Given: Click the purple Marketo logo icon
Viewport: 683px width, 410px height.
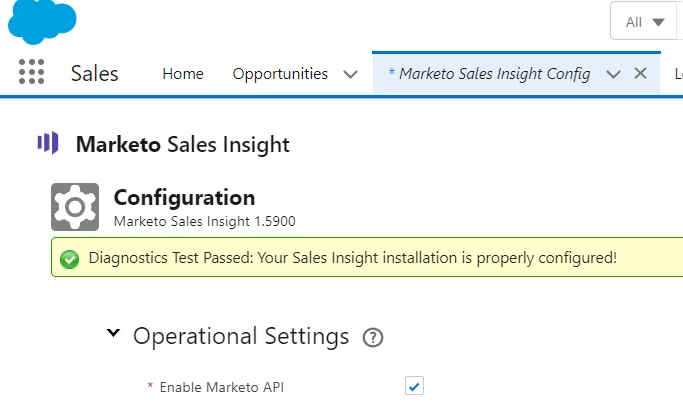Looking at the screenshot, I should (x=48, y=143).
